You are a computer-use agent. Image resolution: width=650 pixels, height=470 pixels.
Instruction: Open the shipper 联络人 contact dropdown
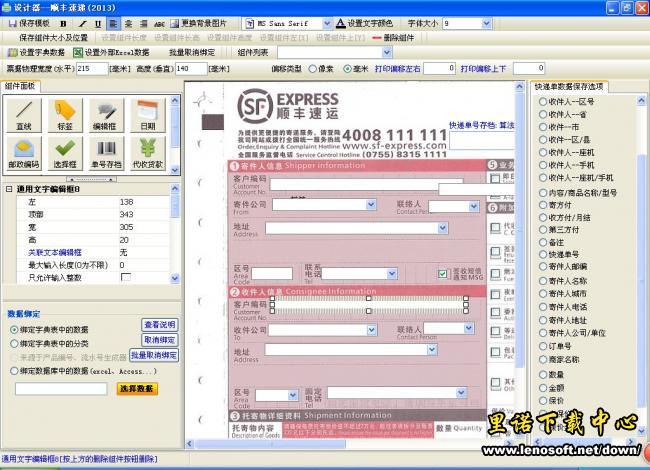[x=474, y=206]
